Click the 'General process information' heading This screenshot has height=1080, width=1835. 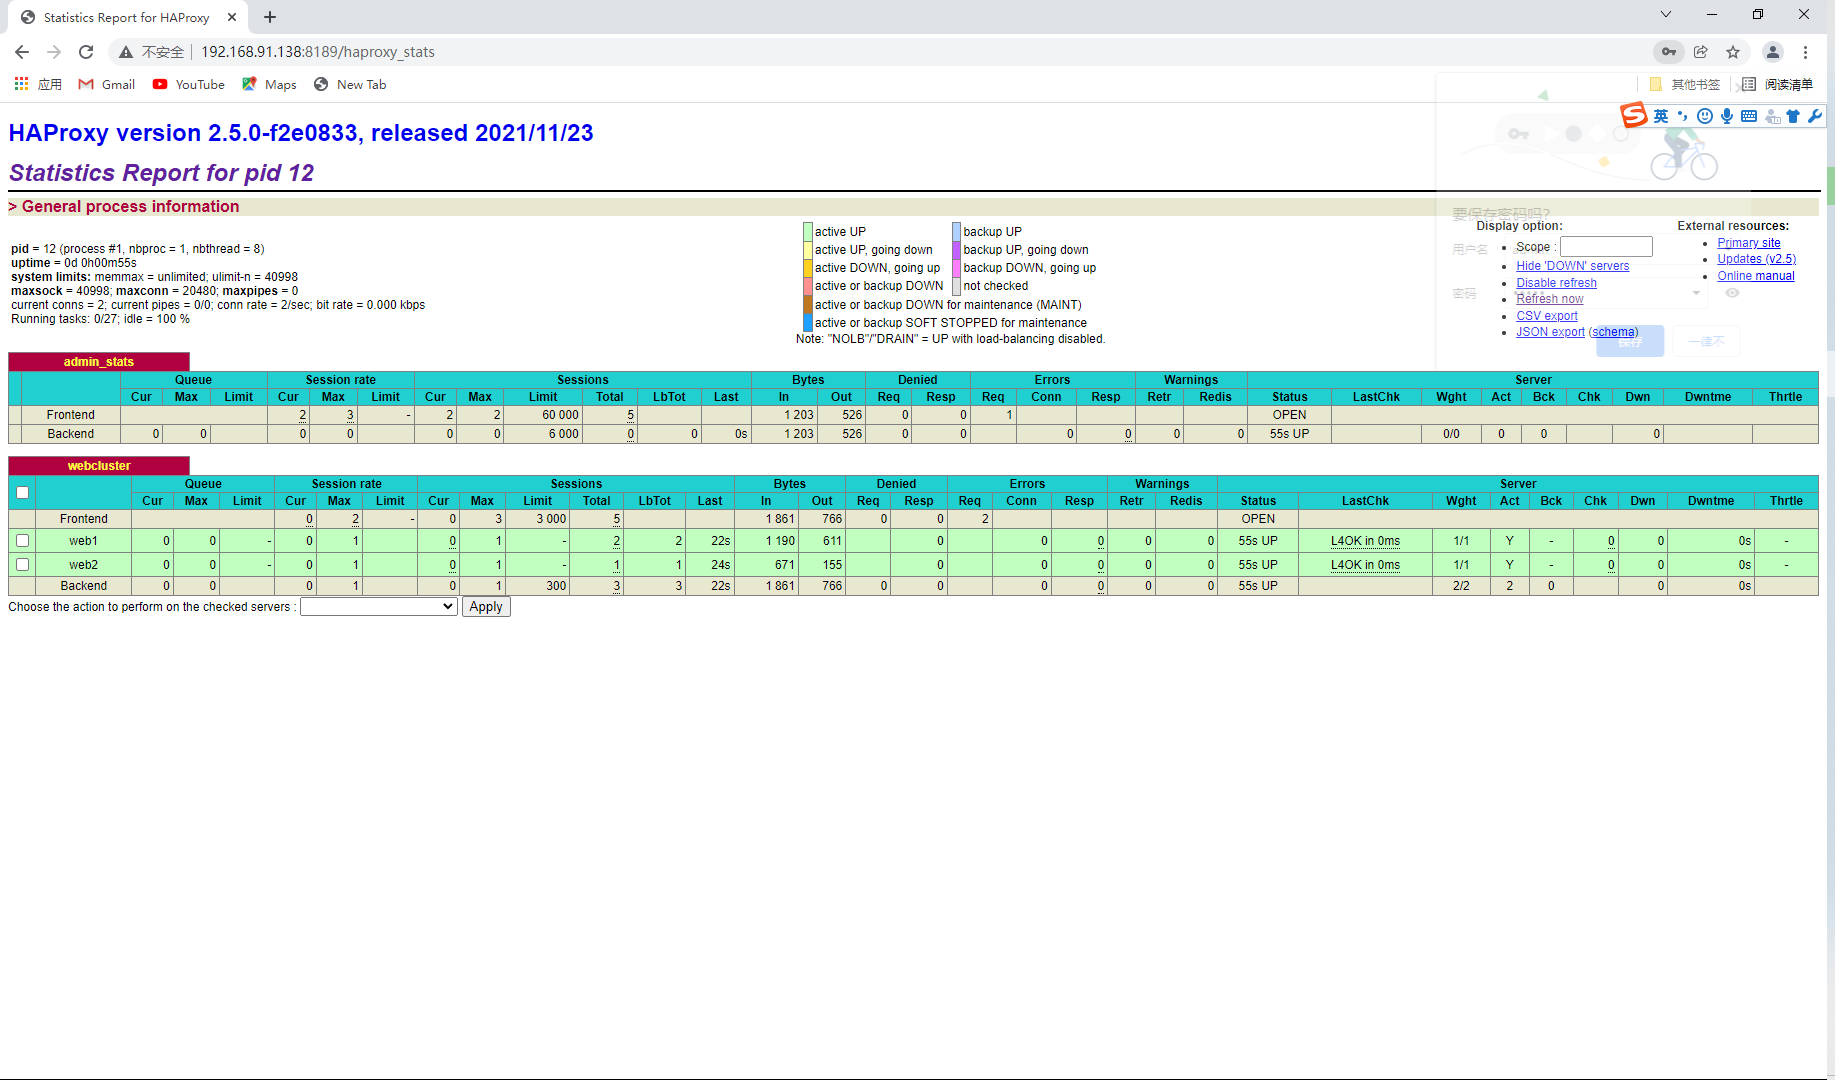click(130, 207)
